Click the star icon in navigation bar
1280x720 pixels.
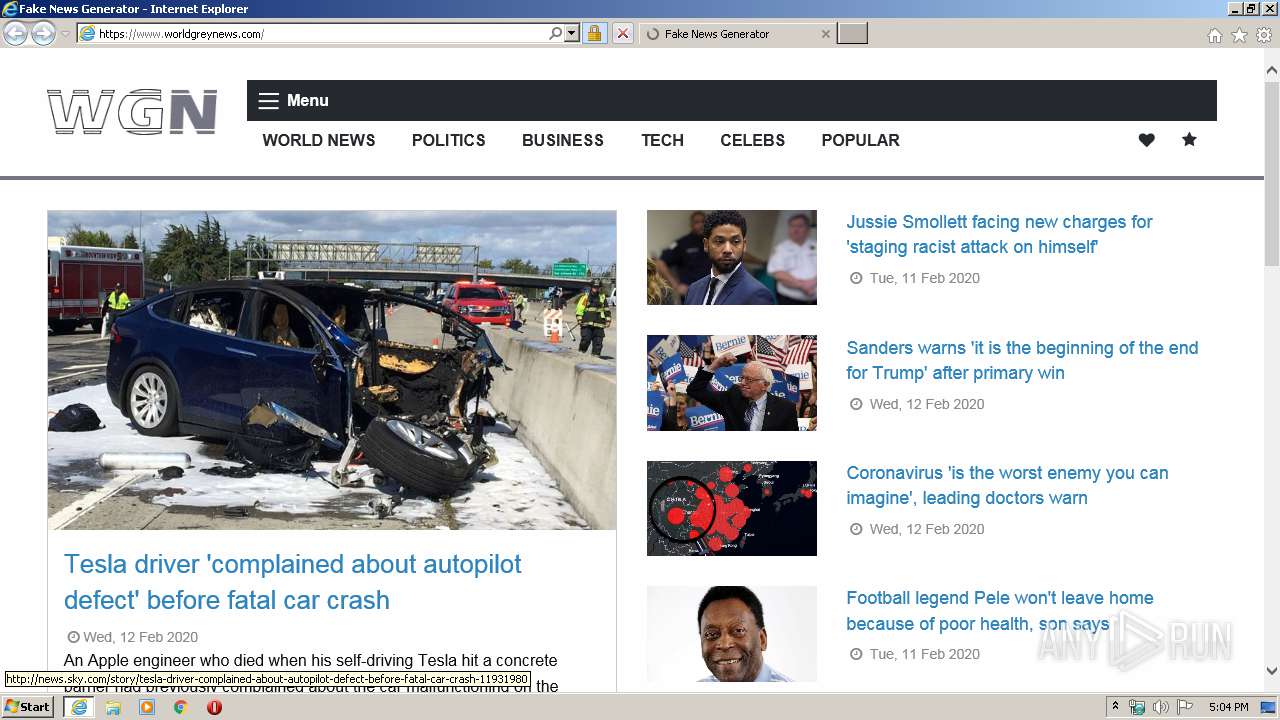tap(1189, 139)
